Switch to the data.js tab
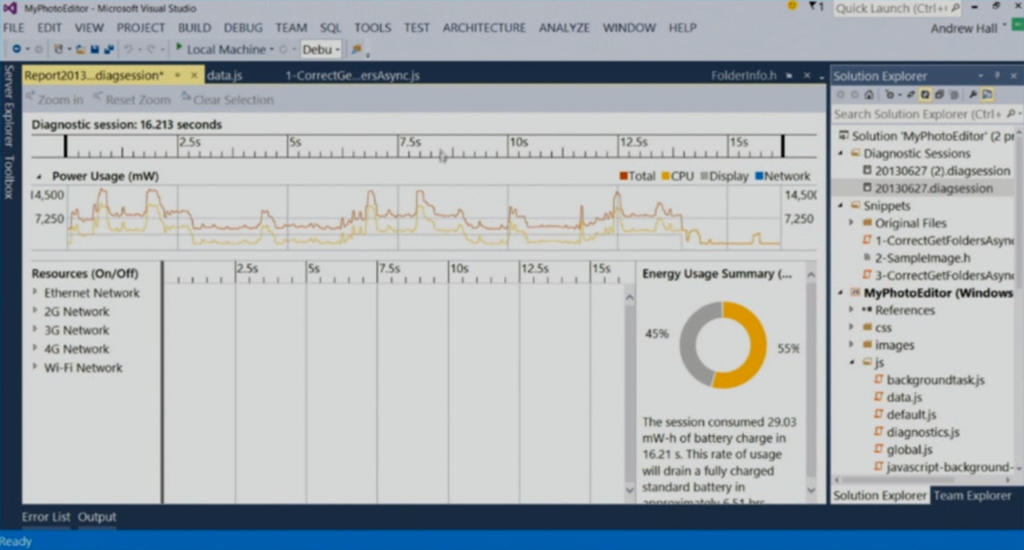1024x550 pixels. point(224,75)
